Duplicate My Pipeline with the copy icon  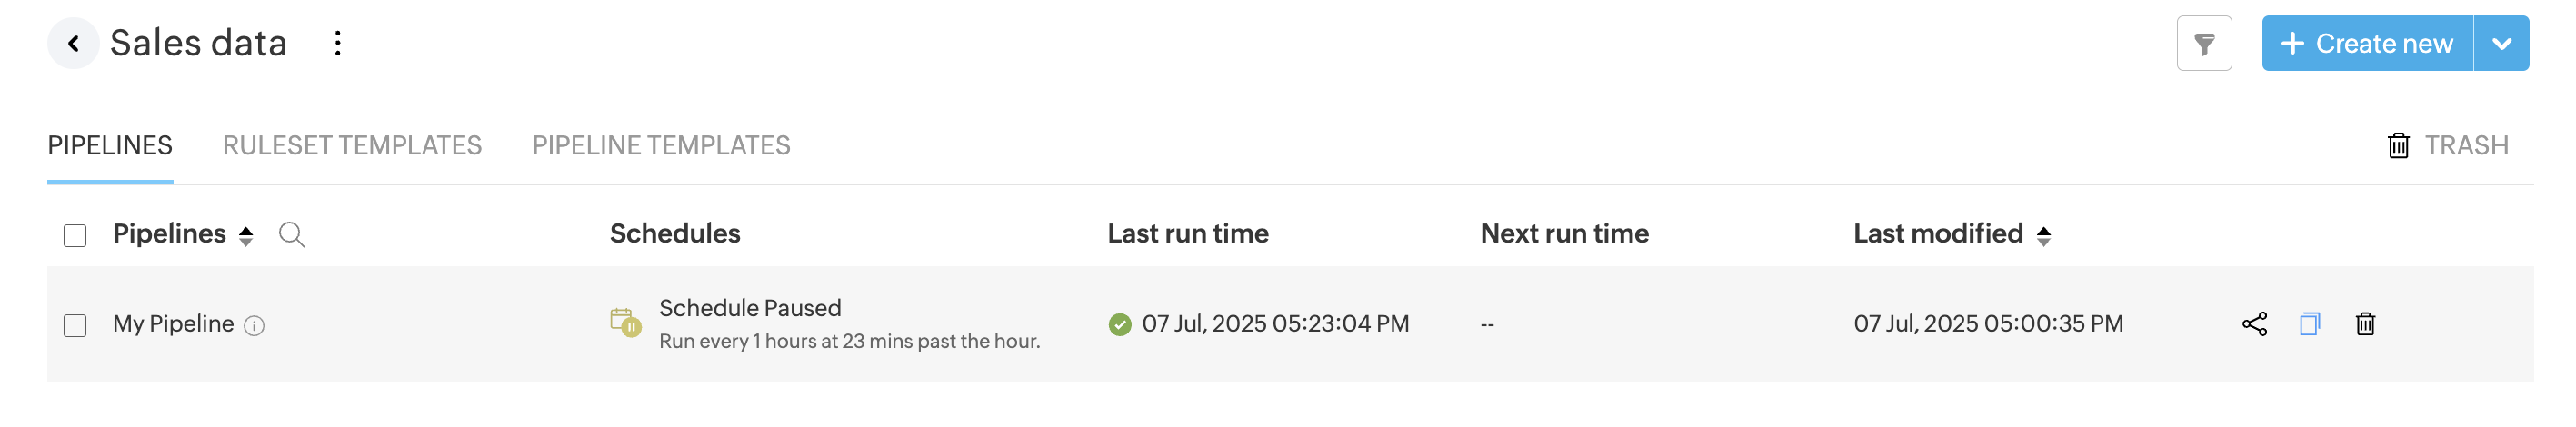click(x=2309, y=324)
